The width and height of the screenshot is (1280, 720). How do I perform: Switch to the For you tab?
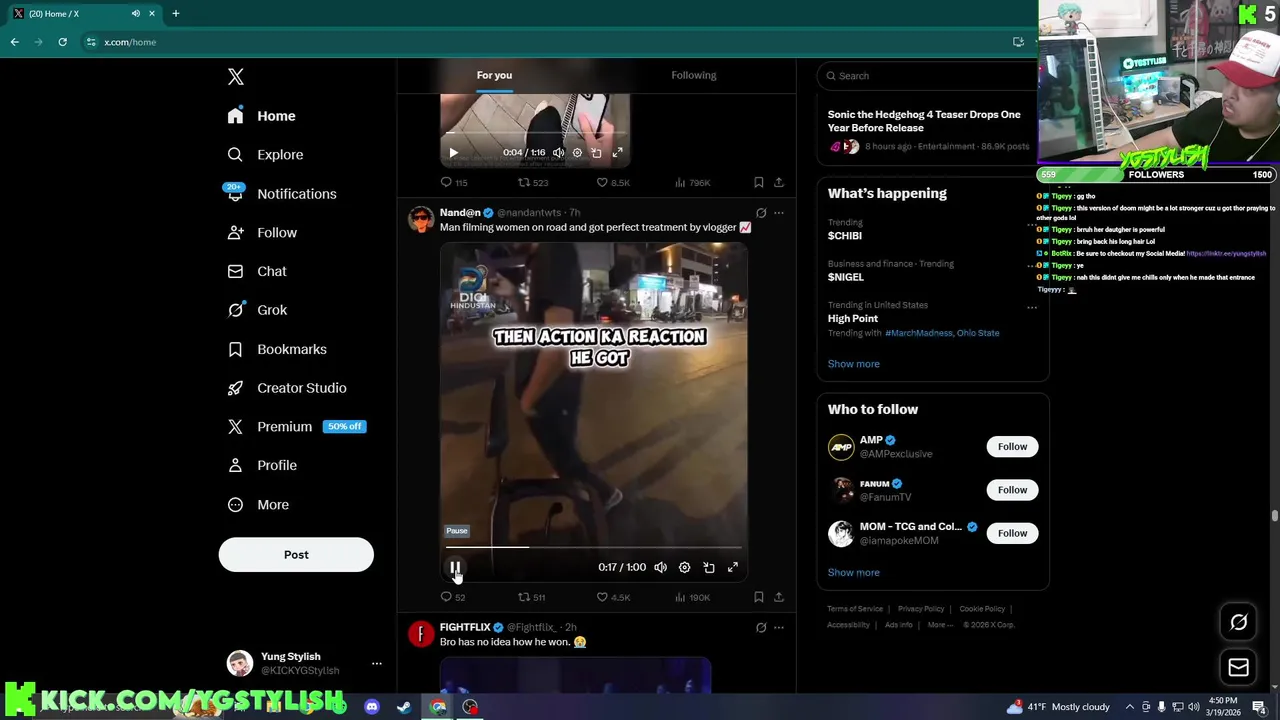(x=494, y=75)
